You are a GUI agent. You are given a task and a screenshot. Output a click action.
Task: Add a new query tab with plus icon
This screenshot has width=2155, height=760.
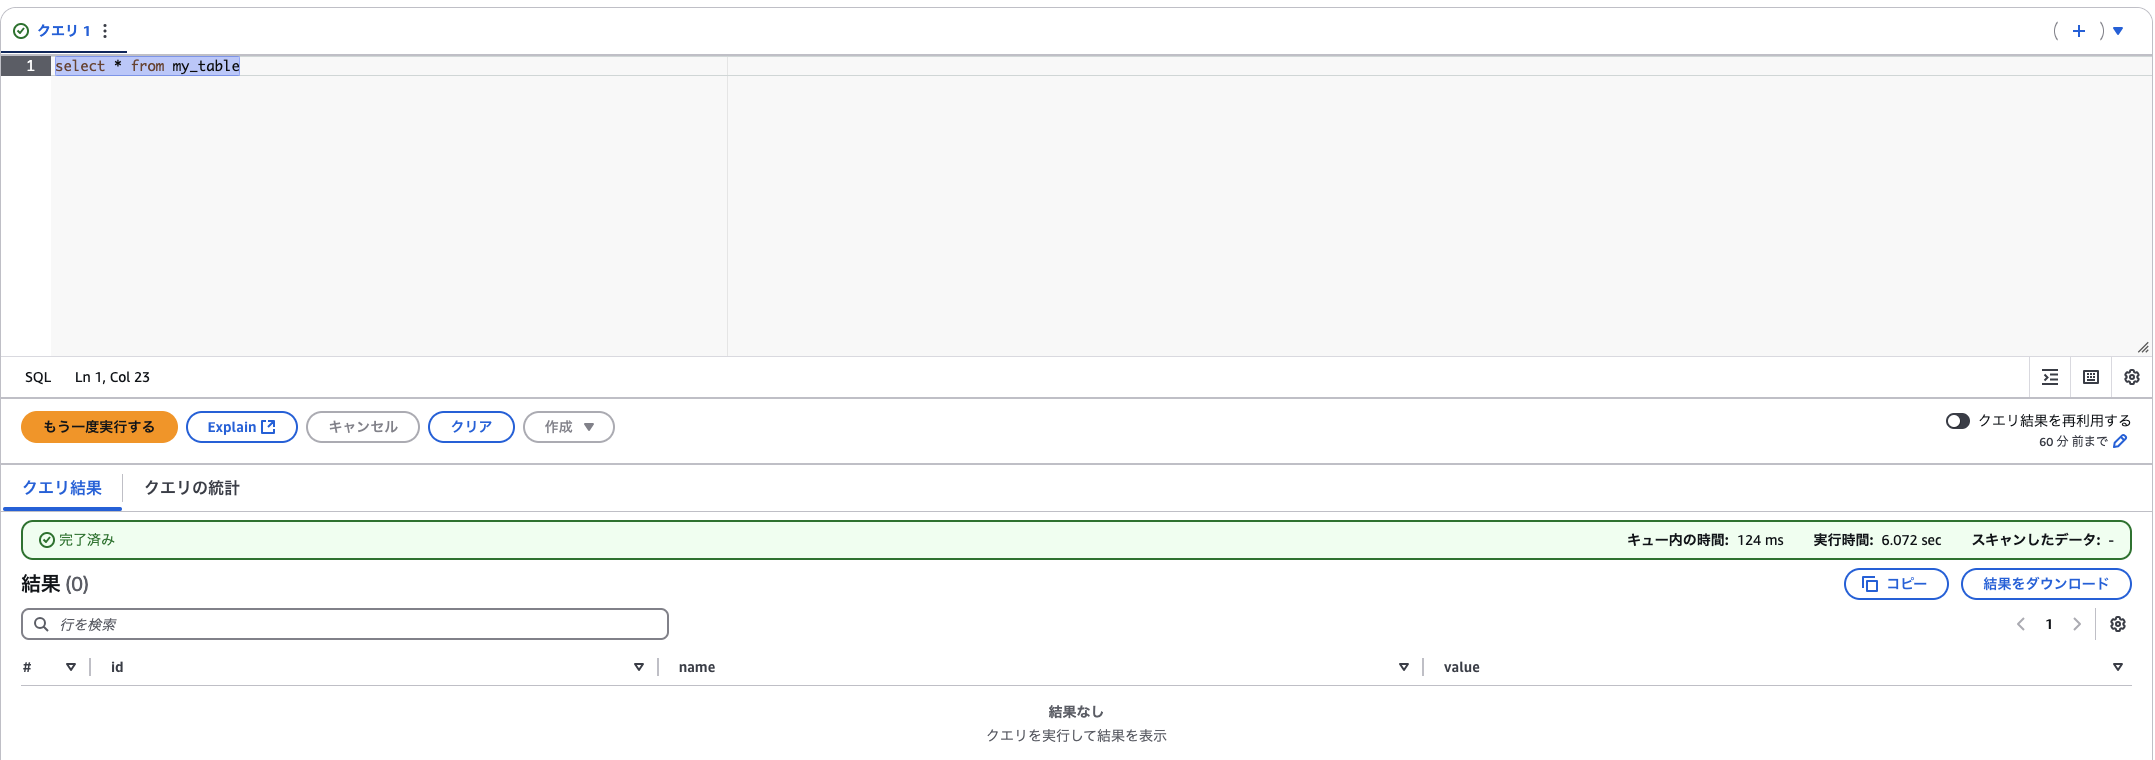pyautogui.click(x=2079, y=31)
